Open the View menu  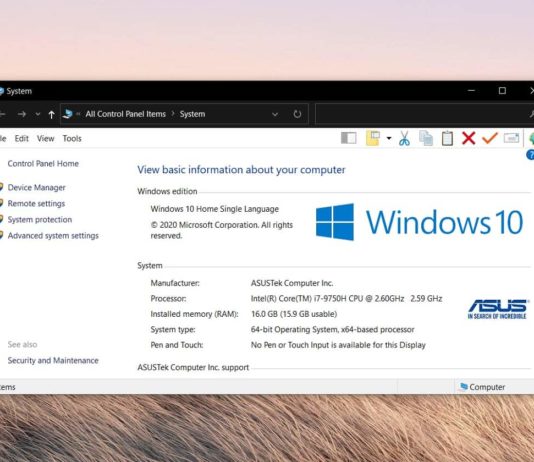point(45,139)
